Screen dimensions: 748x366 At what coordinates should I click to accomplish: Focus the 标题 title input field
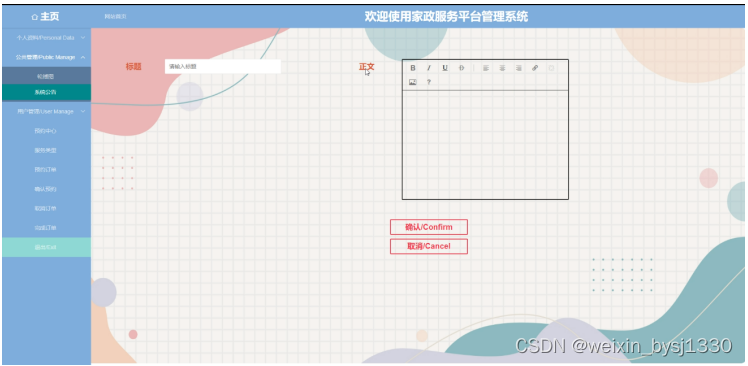click(223, 66)
